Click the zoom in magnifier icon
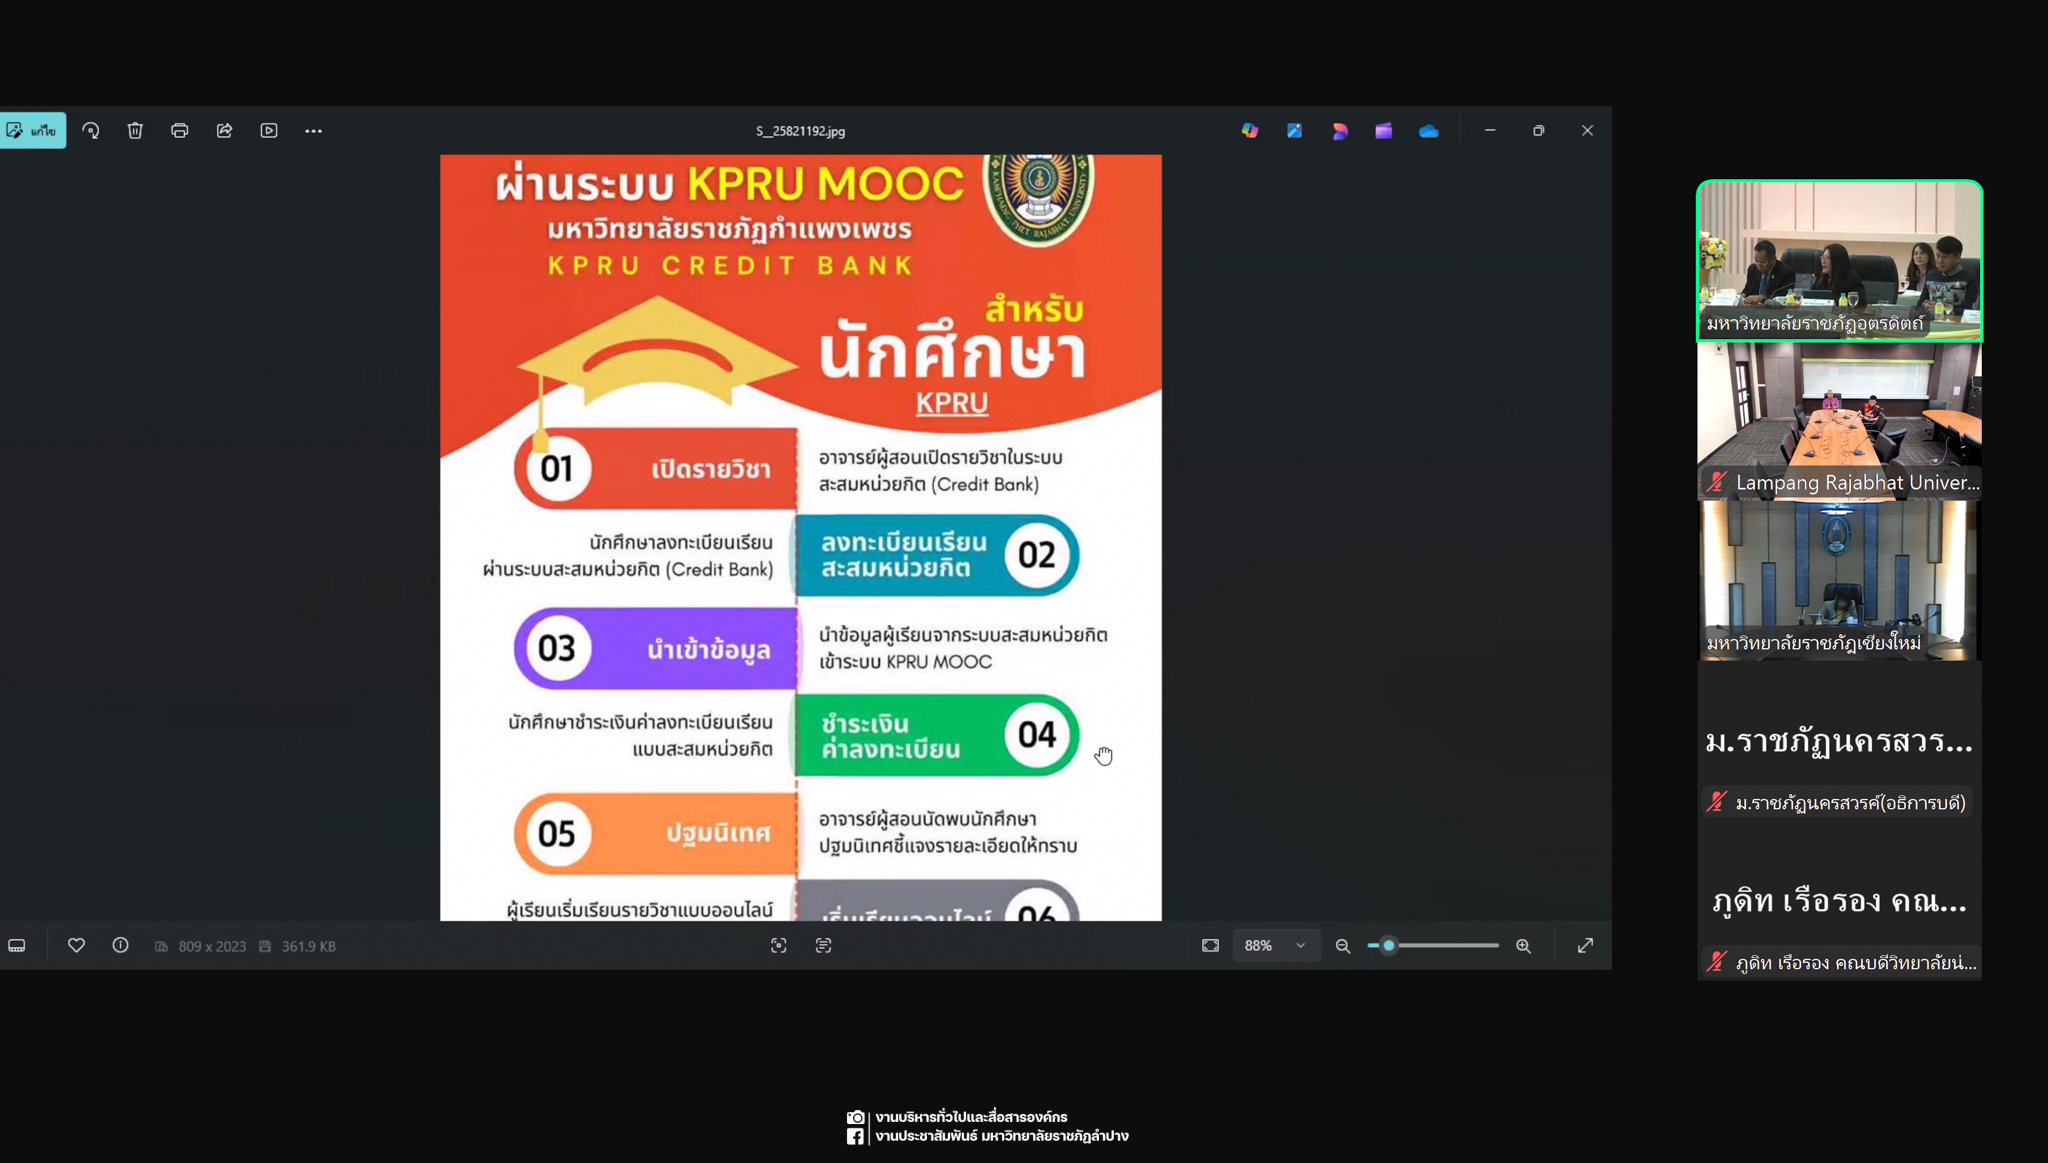This screenshot has height=1163, width=2048. pos(1523,945)
